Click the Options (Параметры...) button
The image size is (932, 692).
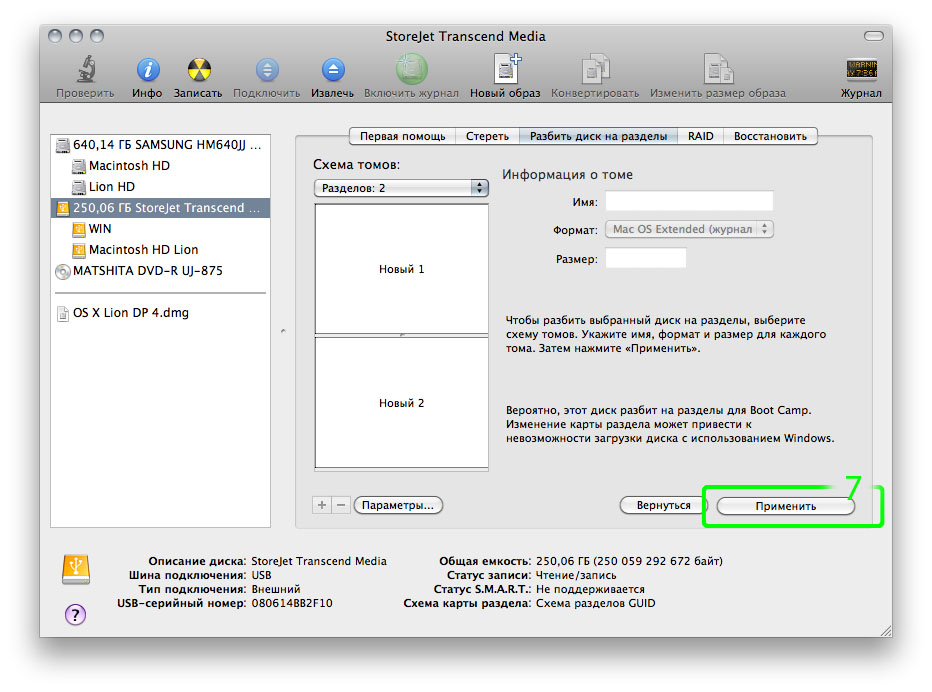(x=398, y=505)
